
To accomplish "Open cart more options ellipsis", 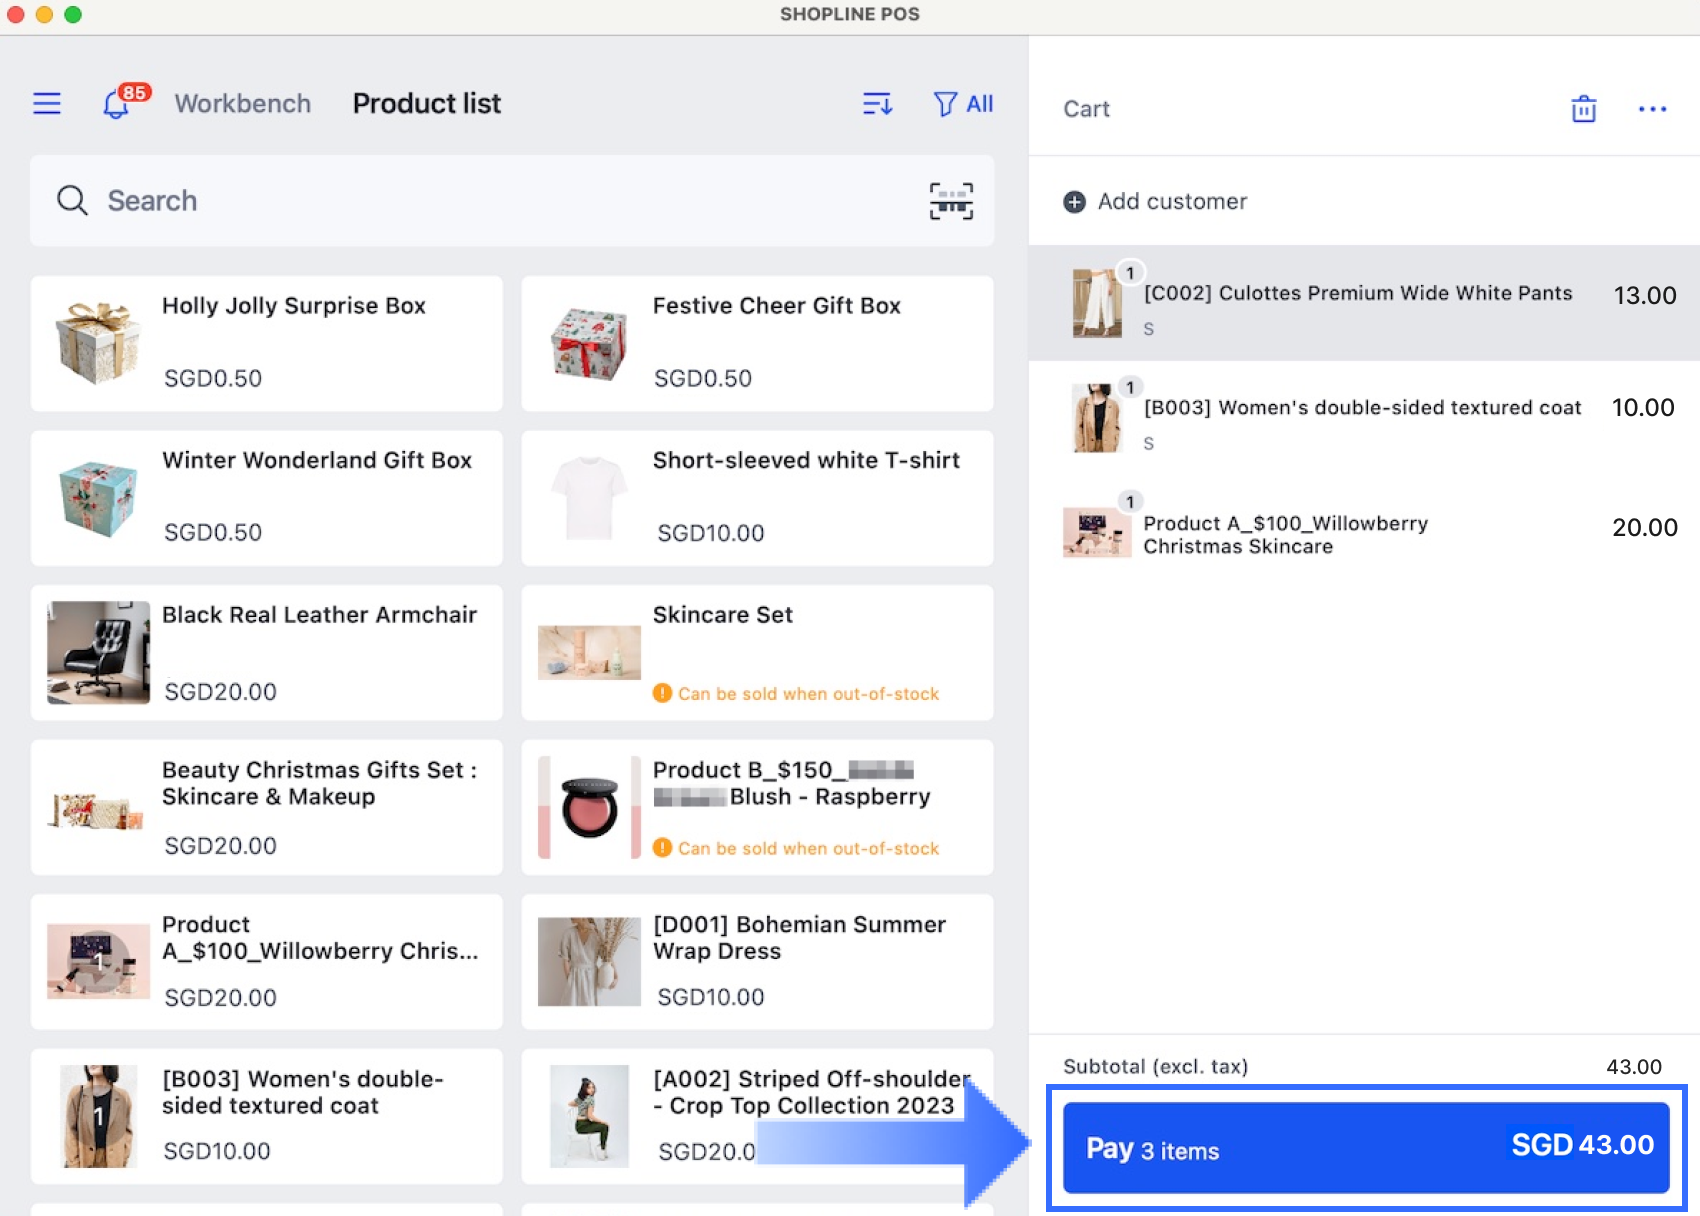I will [x=1652, y=109].
